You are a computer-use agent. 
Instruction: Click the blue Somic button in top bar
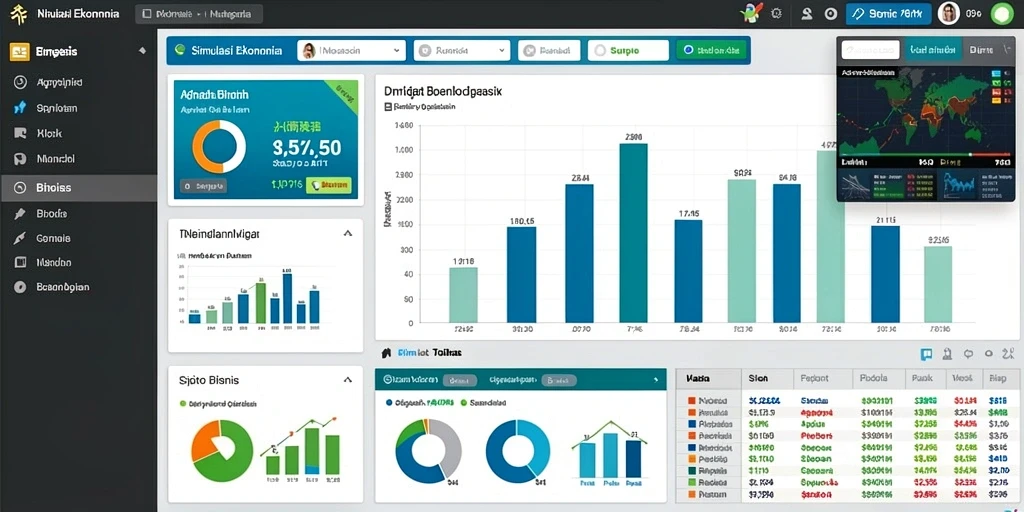coord(888,13)
